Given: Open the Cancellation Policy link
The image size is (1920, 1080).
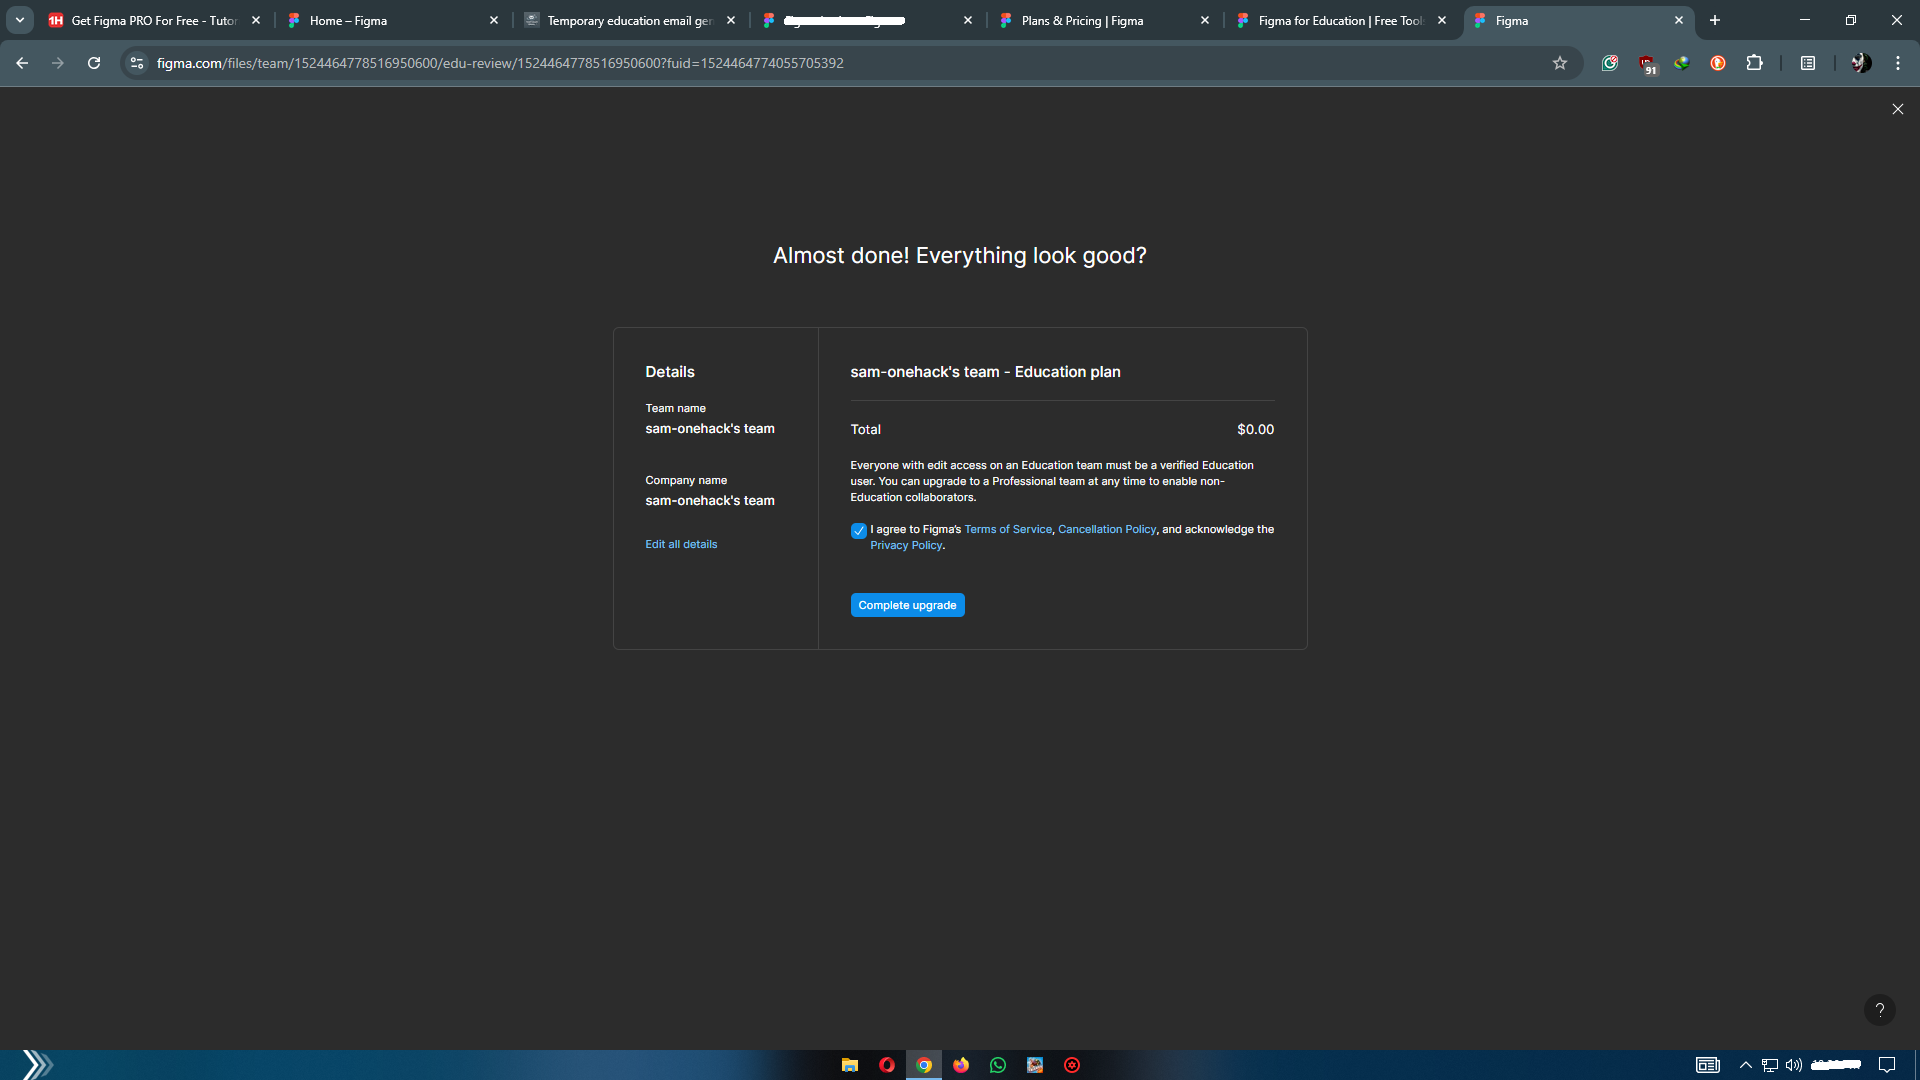Looking at the screenshot, I should pyautogui.click(x=1107, y=529).
